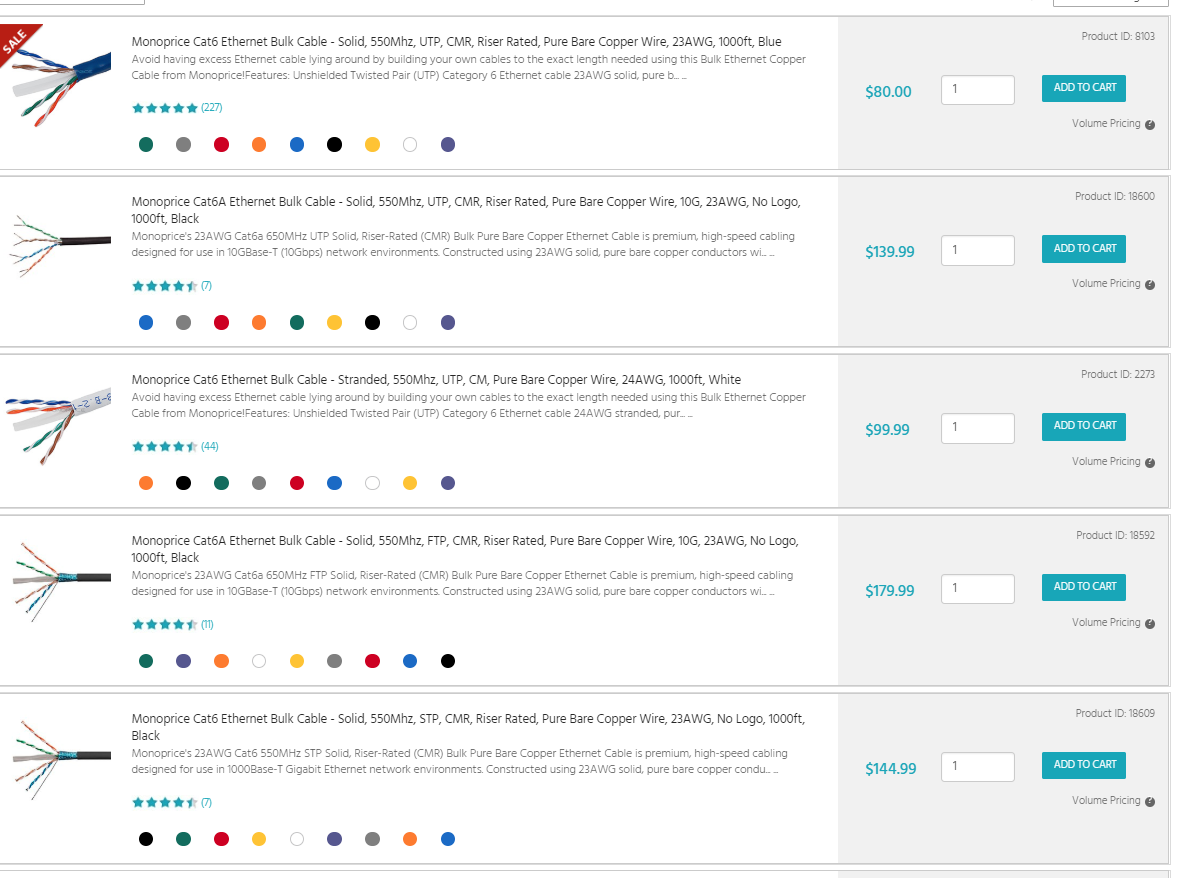This screenshot has height=878, width=1190.
Task: Select green swatch for Product 18592 cable
Action: pyautogui.click(x=146, y=662)
